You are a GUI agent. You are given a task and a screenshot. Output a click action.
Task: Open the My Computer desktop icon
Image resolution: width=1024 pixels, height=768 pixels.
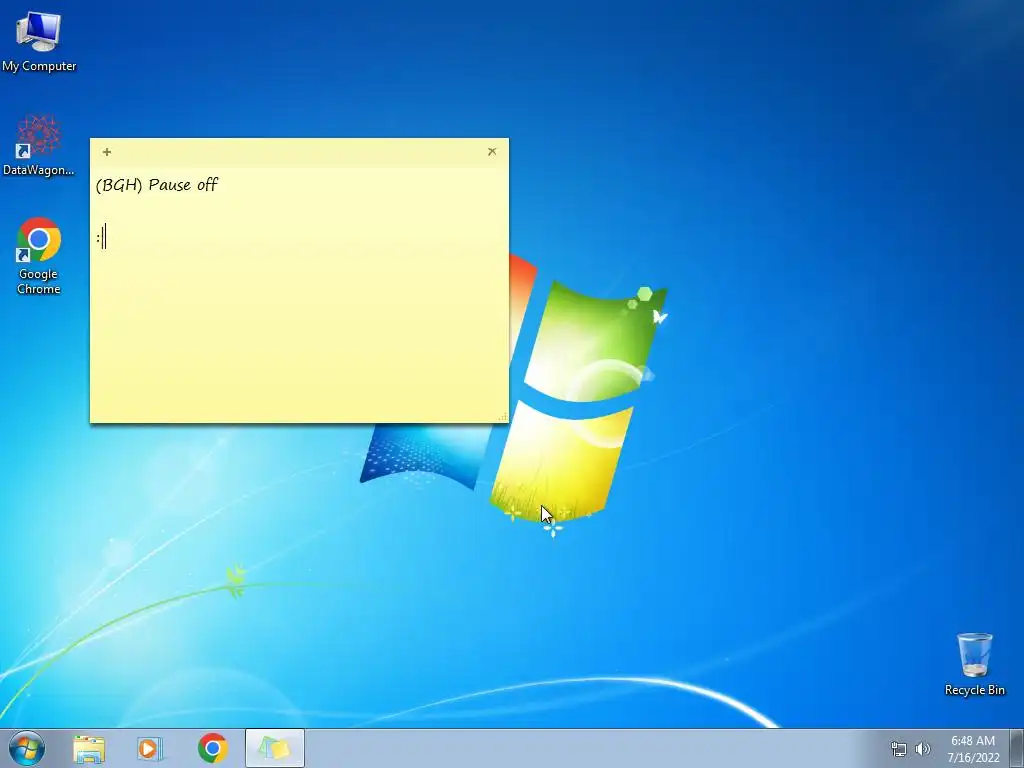(x=39, y=41)
